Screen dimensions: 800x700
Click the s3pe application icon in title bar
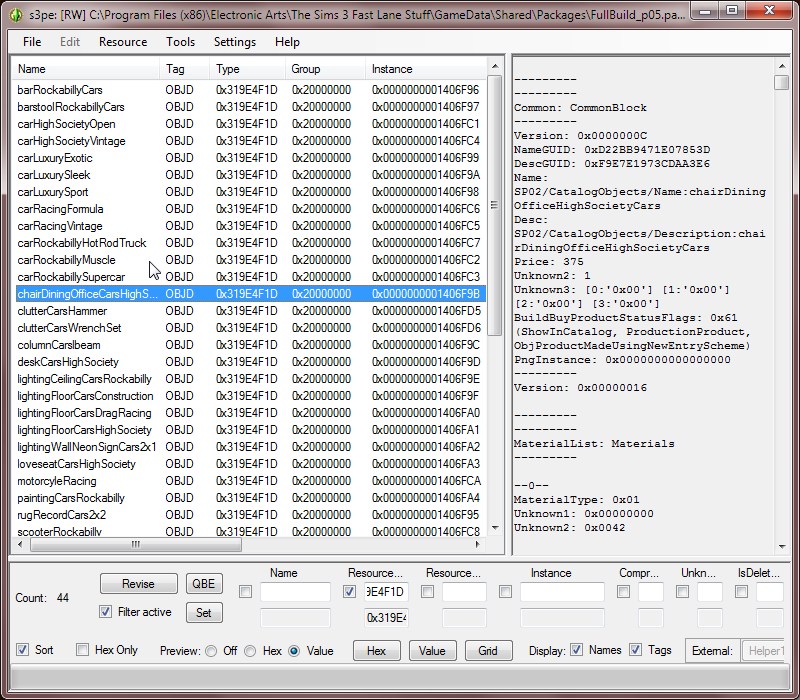pos(14,15)
